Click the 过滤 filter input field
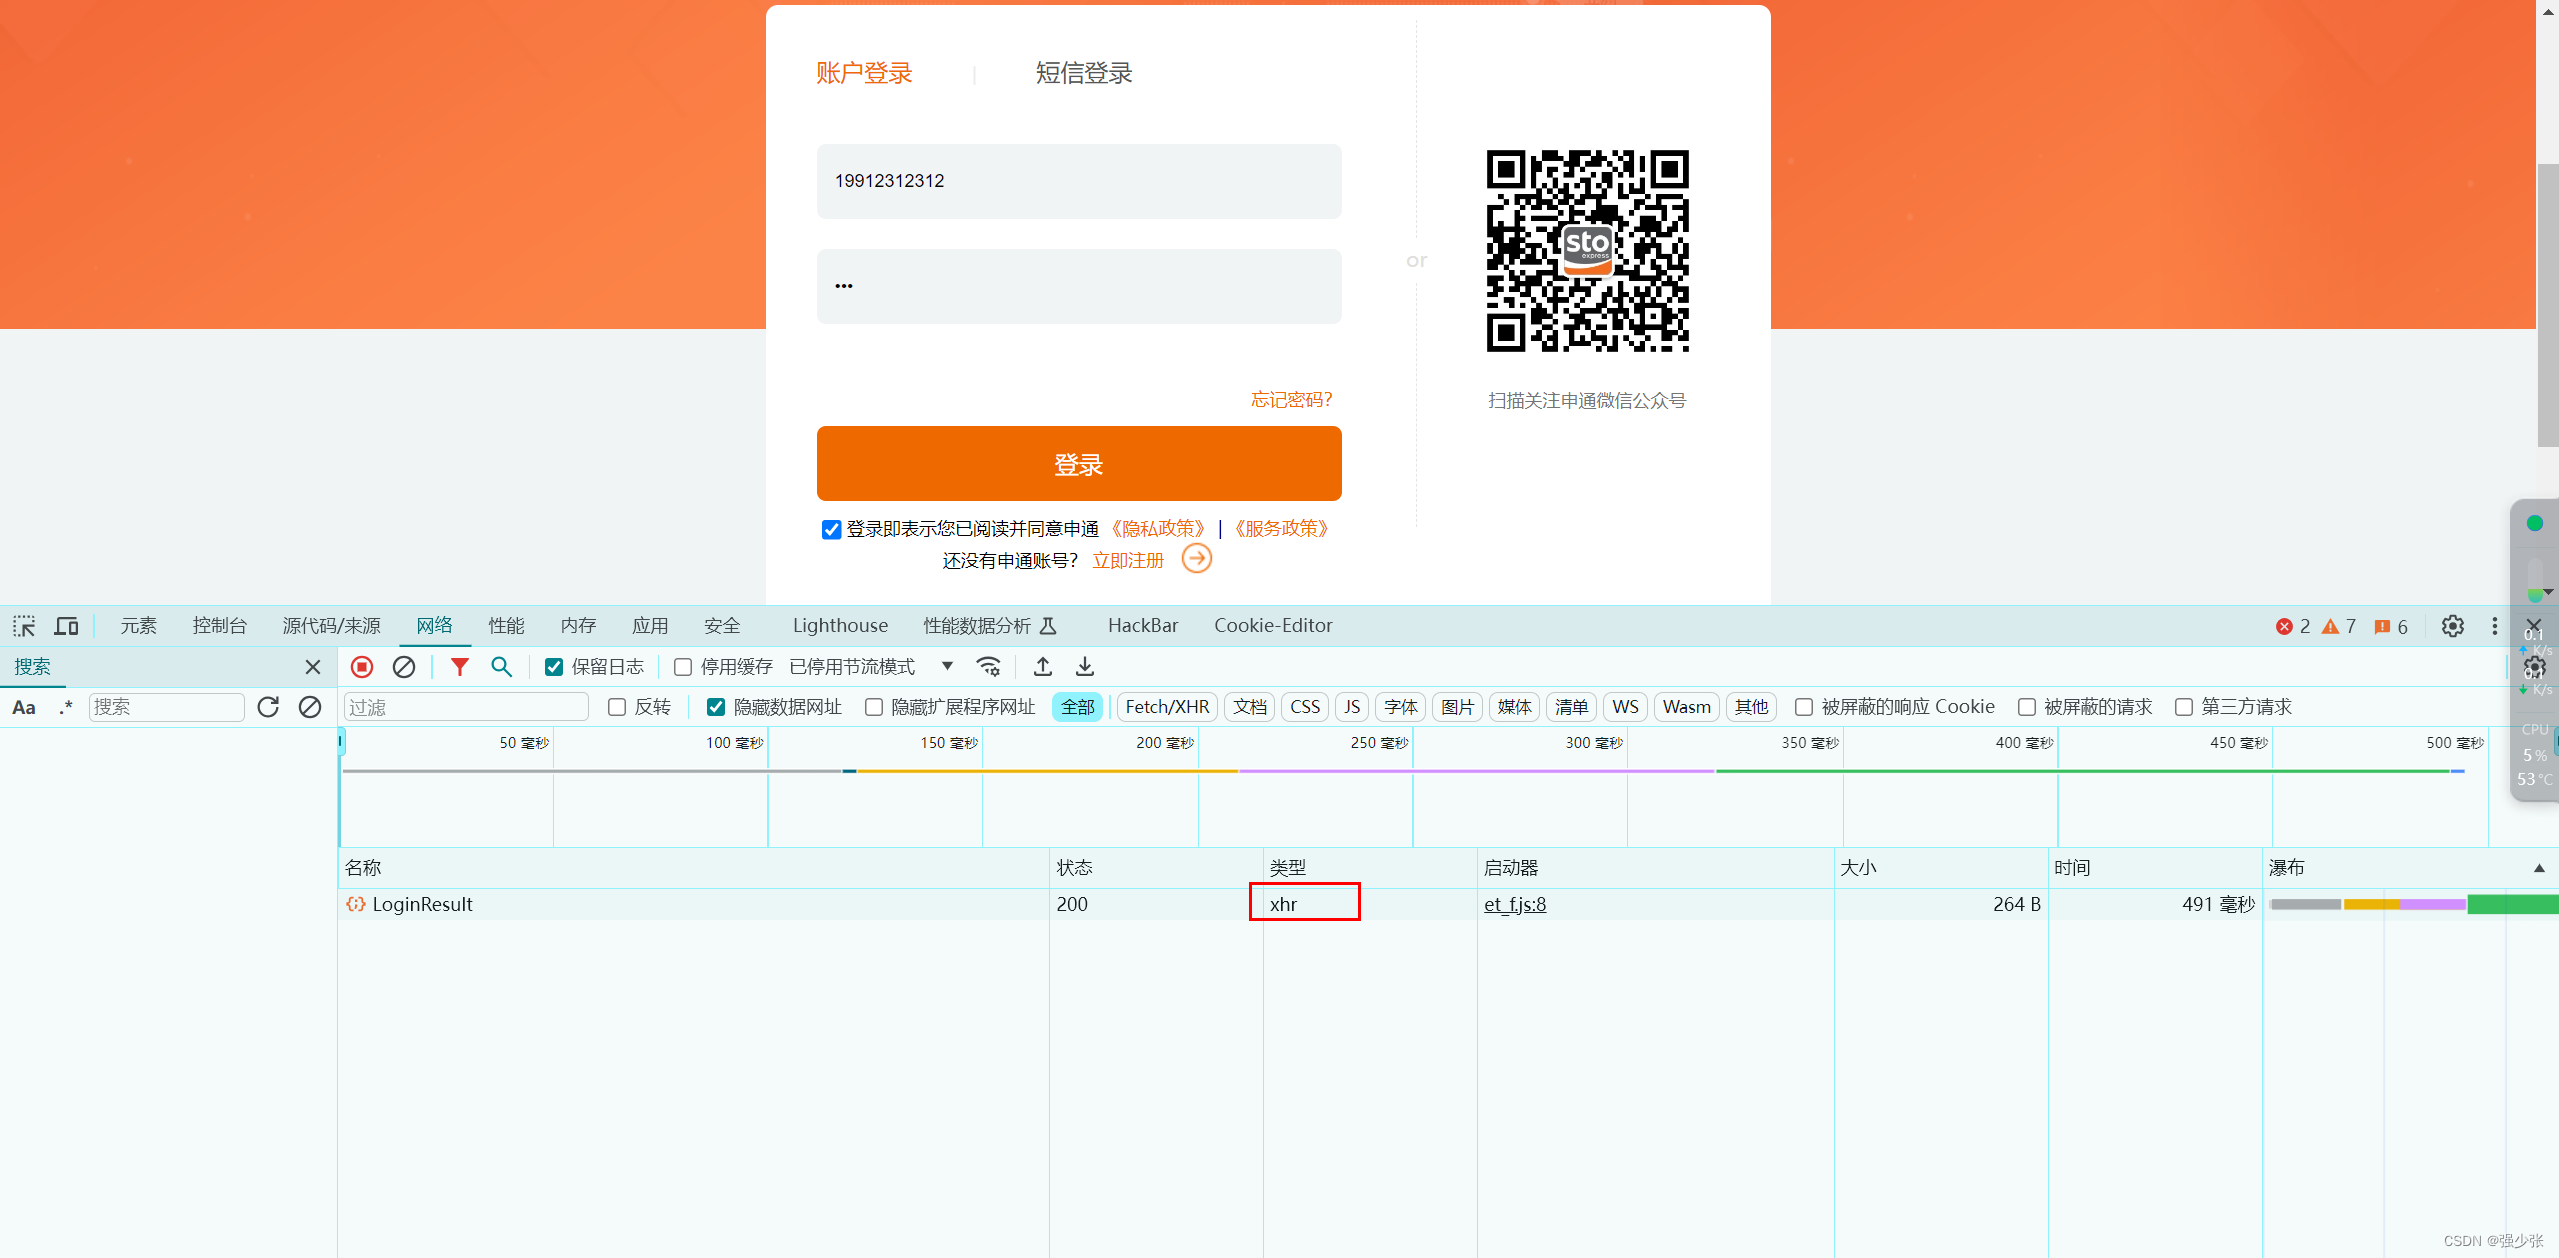 tap(465, 707)
